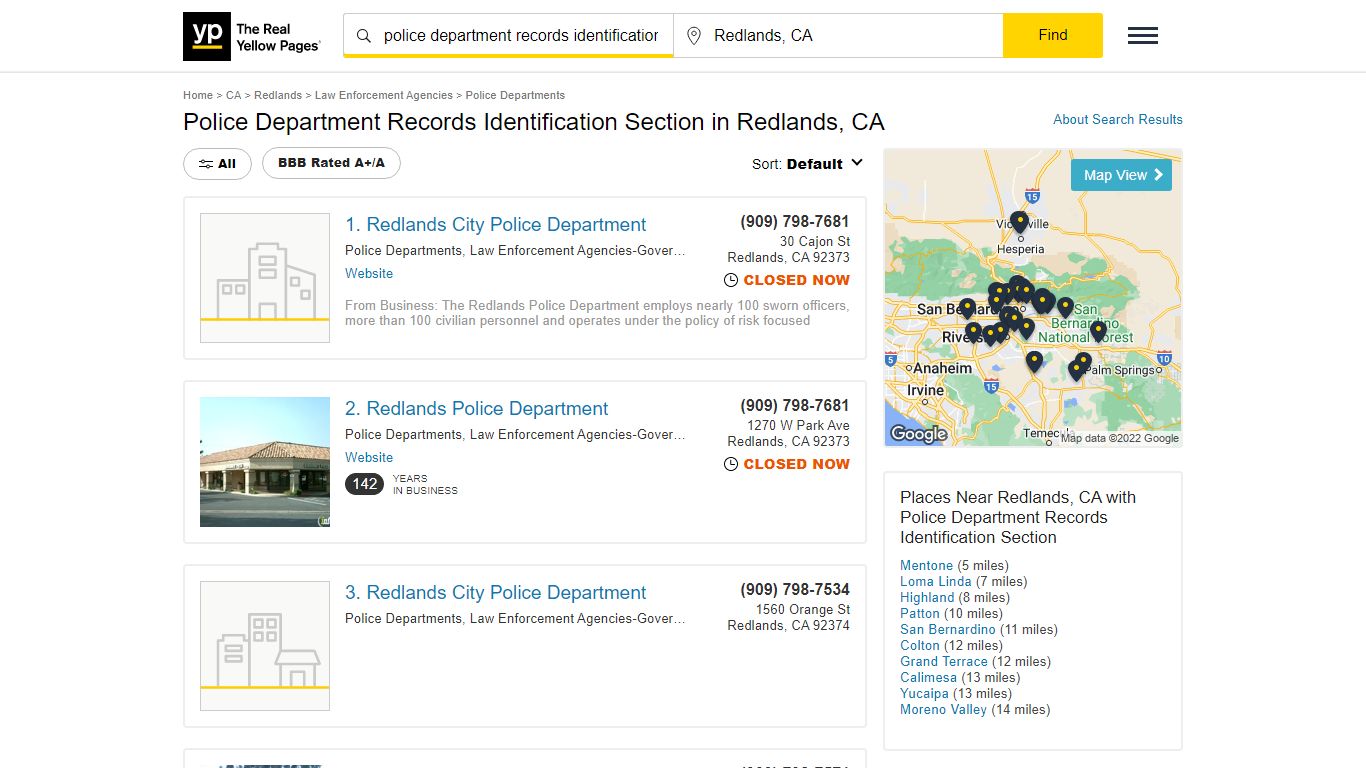Open Highland nearby place link
Viewport: 1366px width, 768px height.
pos(927,597)
